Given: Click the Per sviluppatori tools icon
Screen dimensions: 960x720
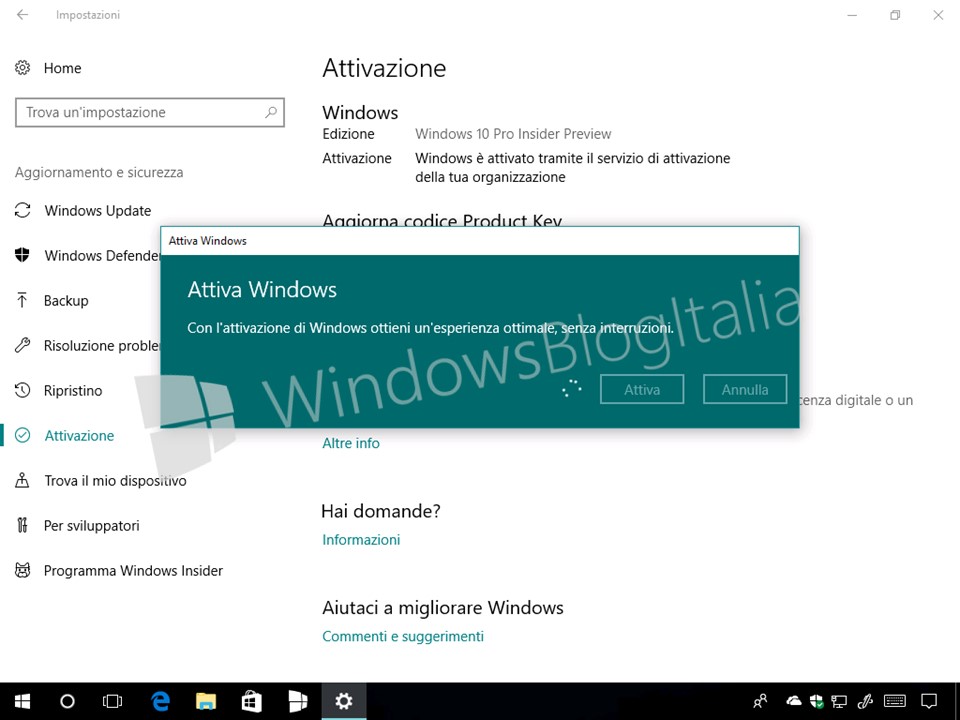Looking at the screenshot, I should 23,525.
